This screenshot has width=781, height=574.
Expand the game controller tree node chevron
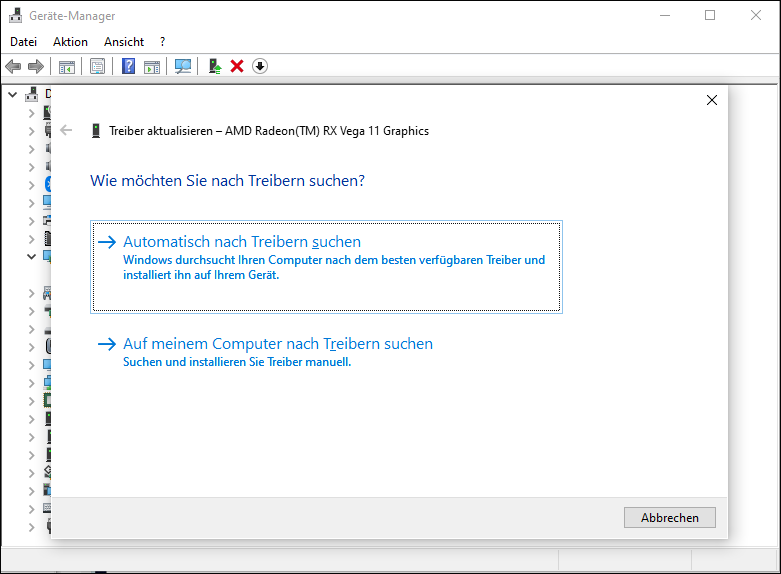[x=31, y=293]
